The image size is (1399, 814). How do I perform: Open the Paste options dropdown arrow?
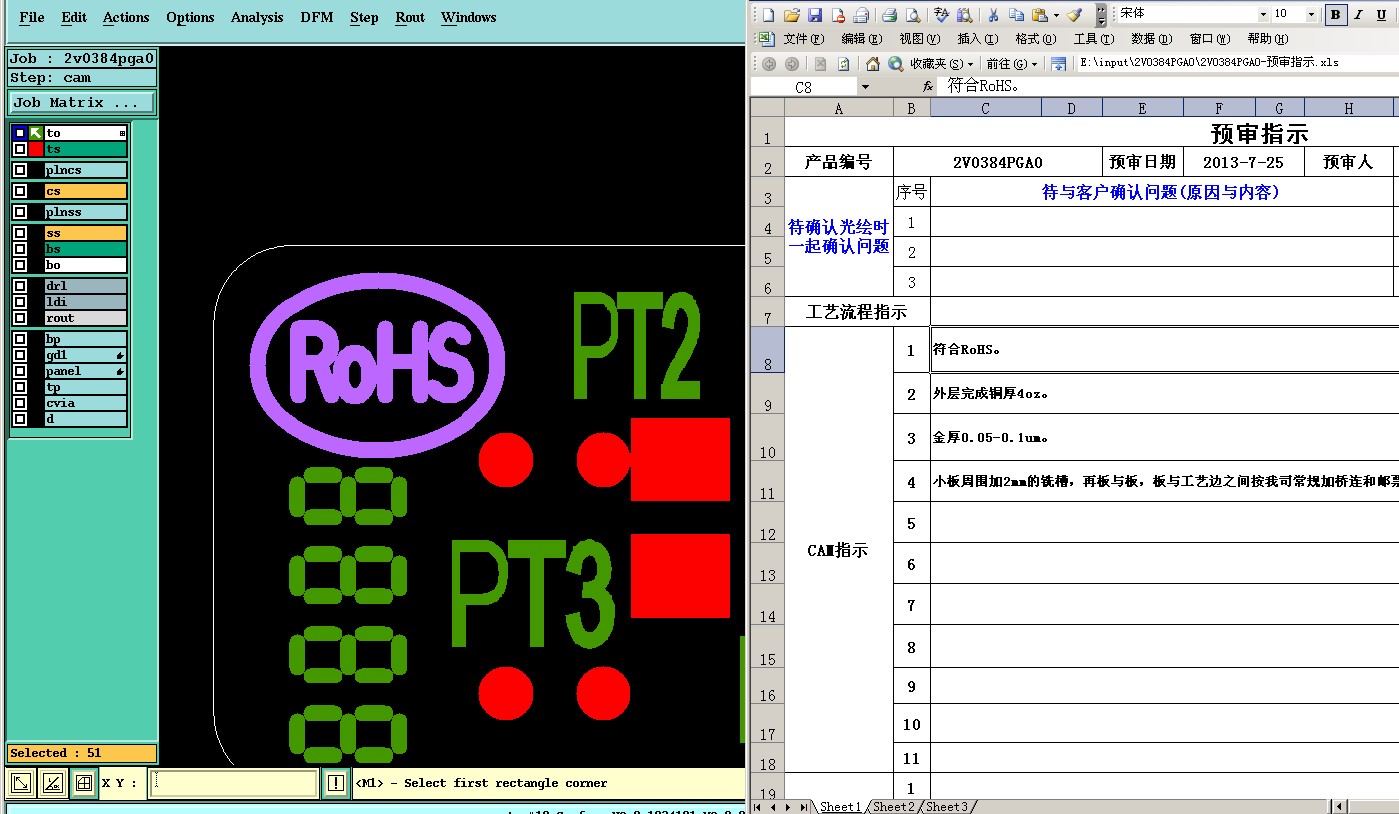tap(1056, 15)
